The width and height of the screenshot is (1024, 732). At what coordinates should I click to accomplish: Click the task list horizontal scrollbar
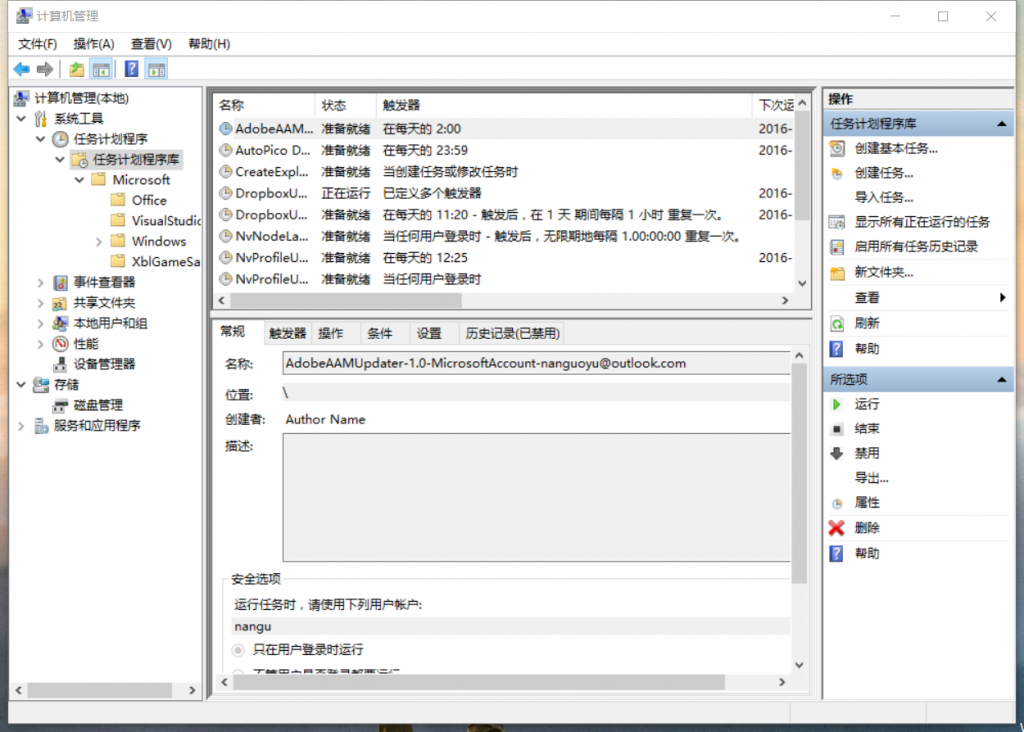pyautogui.click(x=504, y=300)
